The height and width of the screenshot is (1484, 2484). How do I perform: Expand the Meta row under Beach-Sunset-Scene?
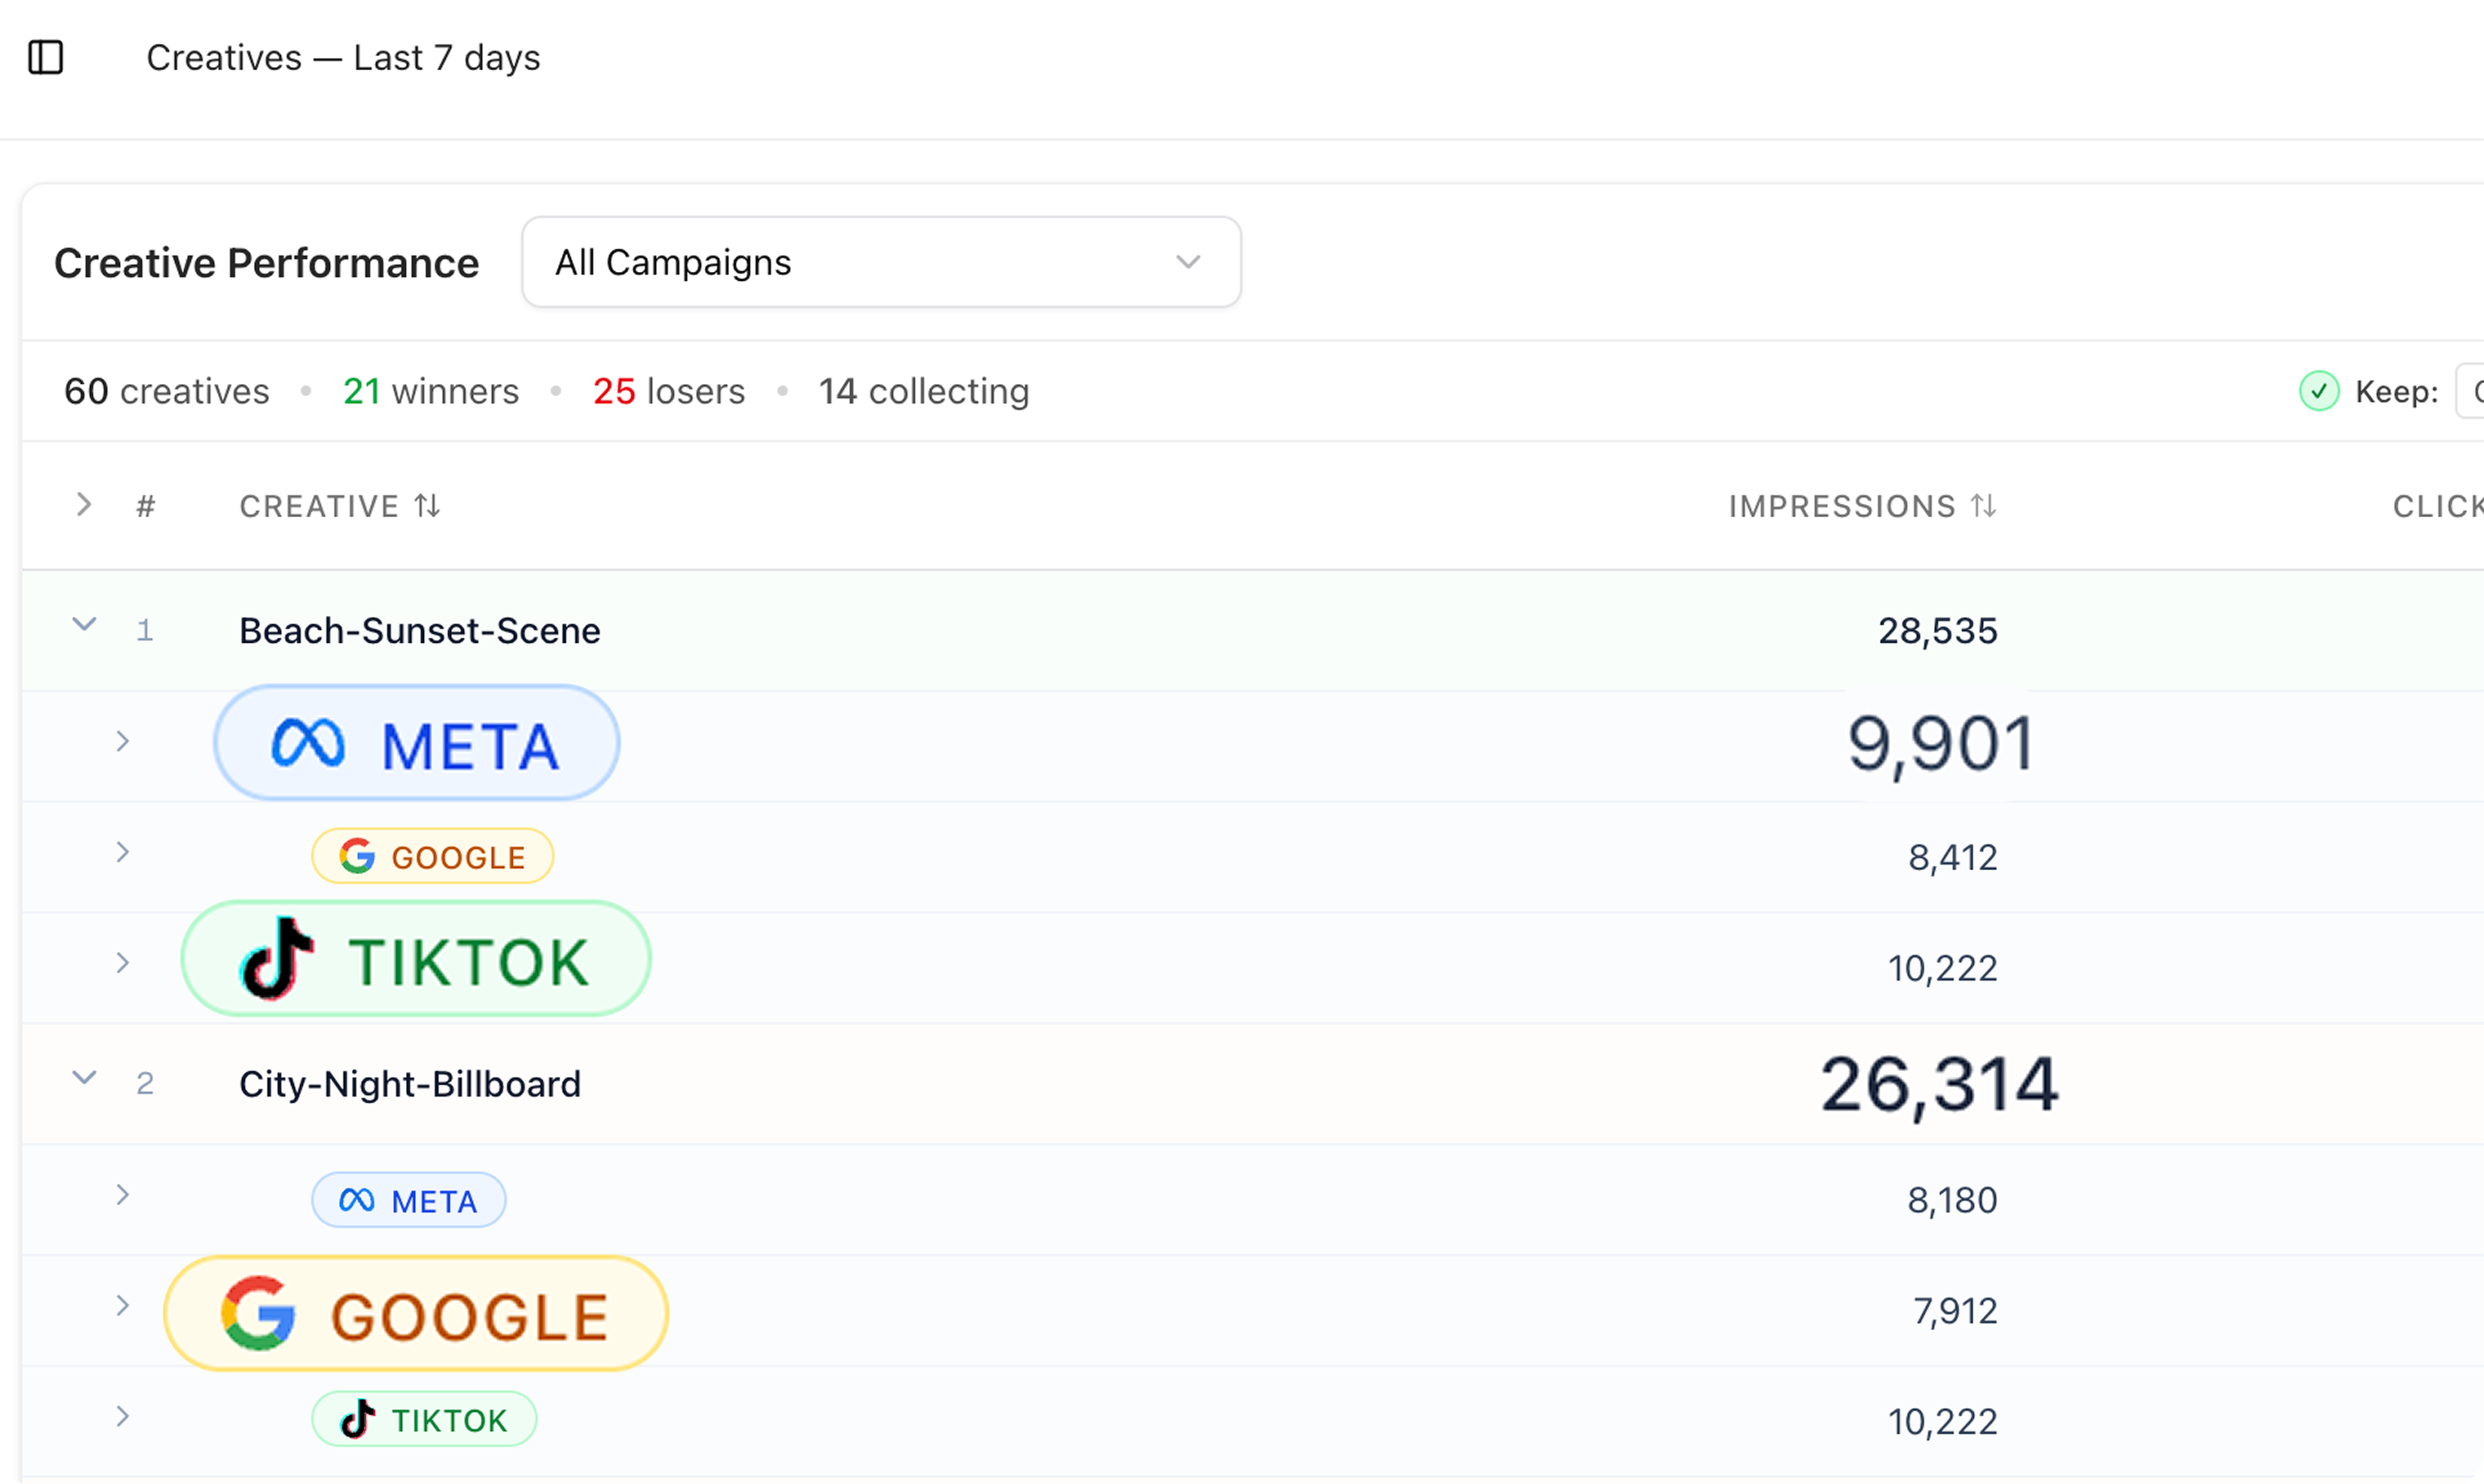[x=122, y=741]
